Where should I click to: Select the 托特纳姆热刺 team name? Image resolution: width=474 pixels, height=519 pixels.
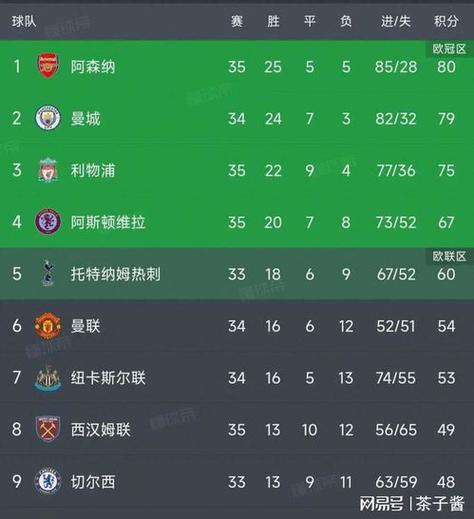[115, 274]
